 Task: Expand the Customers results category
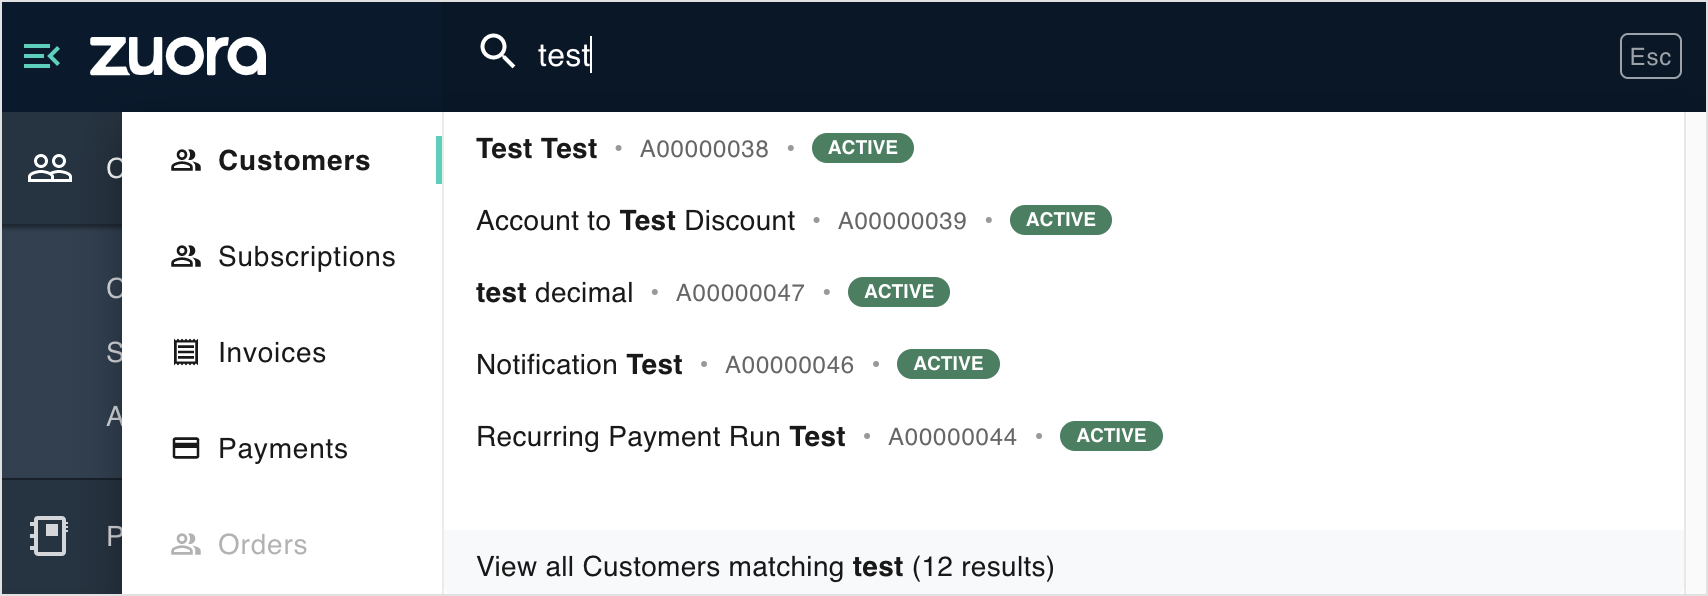(293, 160)
